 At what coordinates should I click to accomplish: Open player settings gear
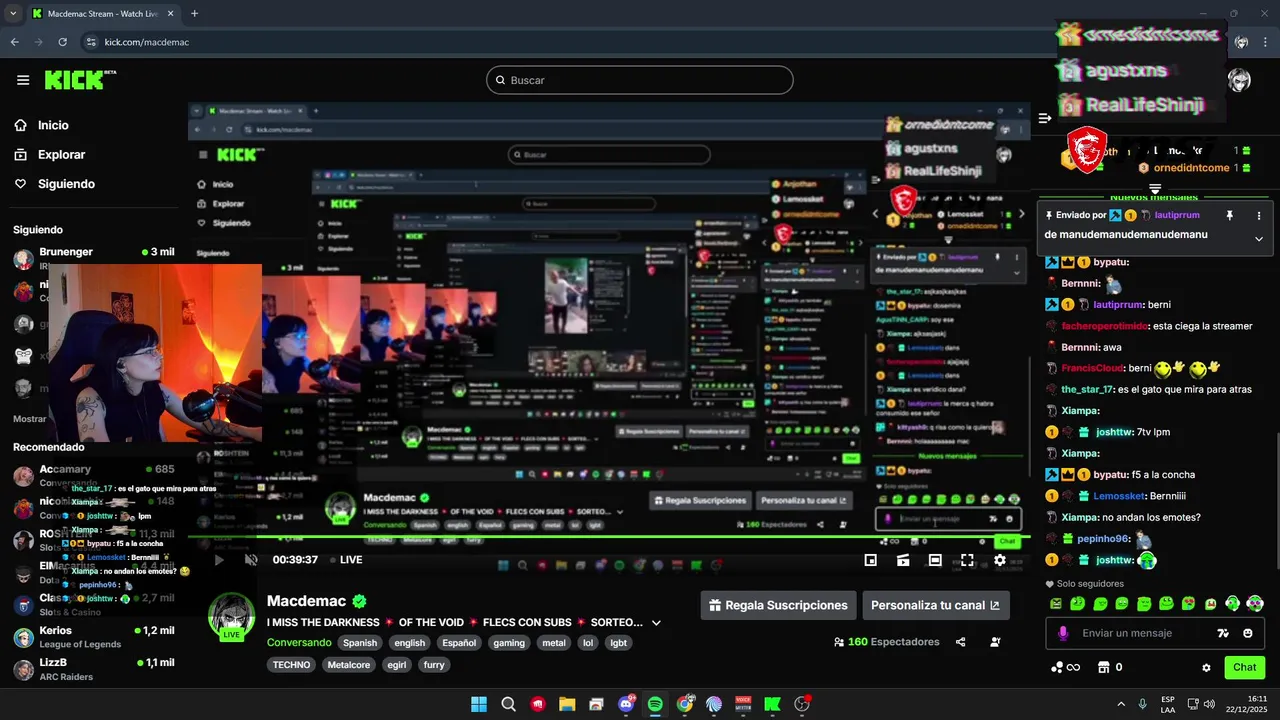pyautogui.click(x=1000, y=560)
